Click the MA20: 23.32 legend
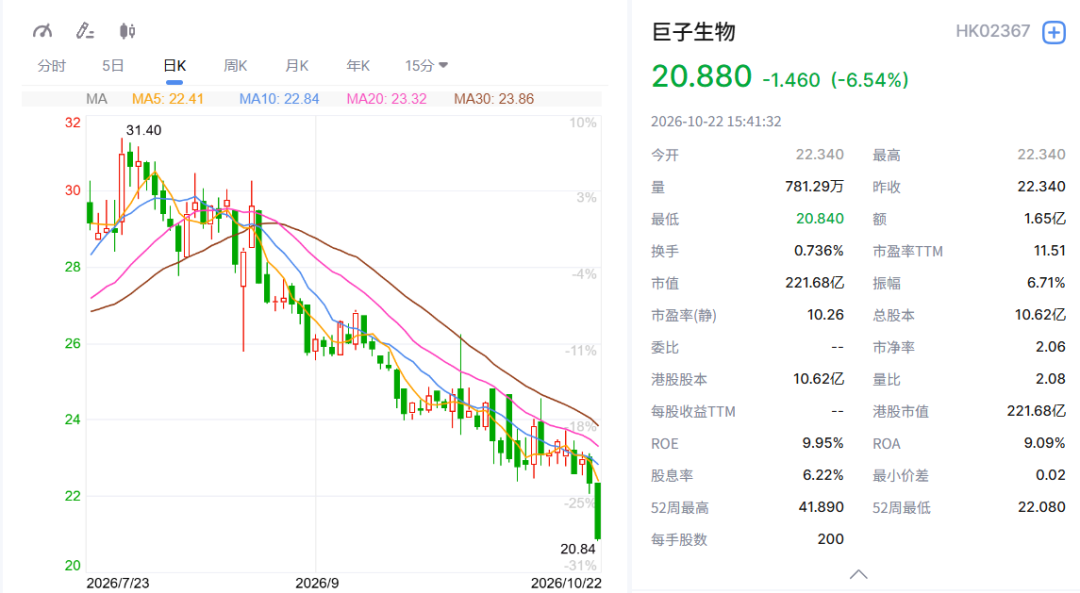 coord(386,98)
